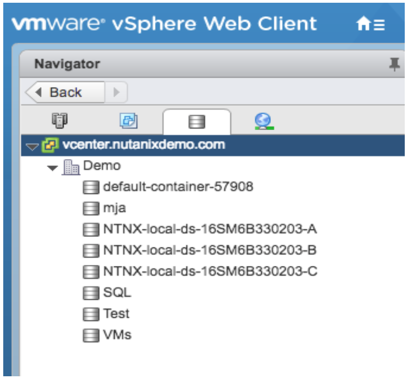406x378 pixels.
Task: Pin the Navigator panel
Action: [394, 64]
